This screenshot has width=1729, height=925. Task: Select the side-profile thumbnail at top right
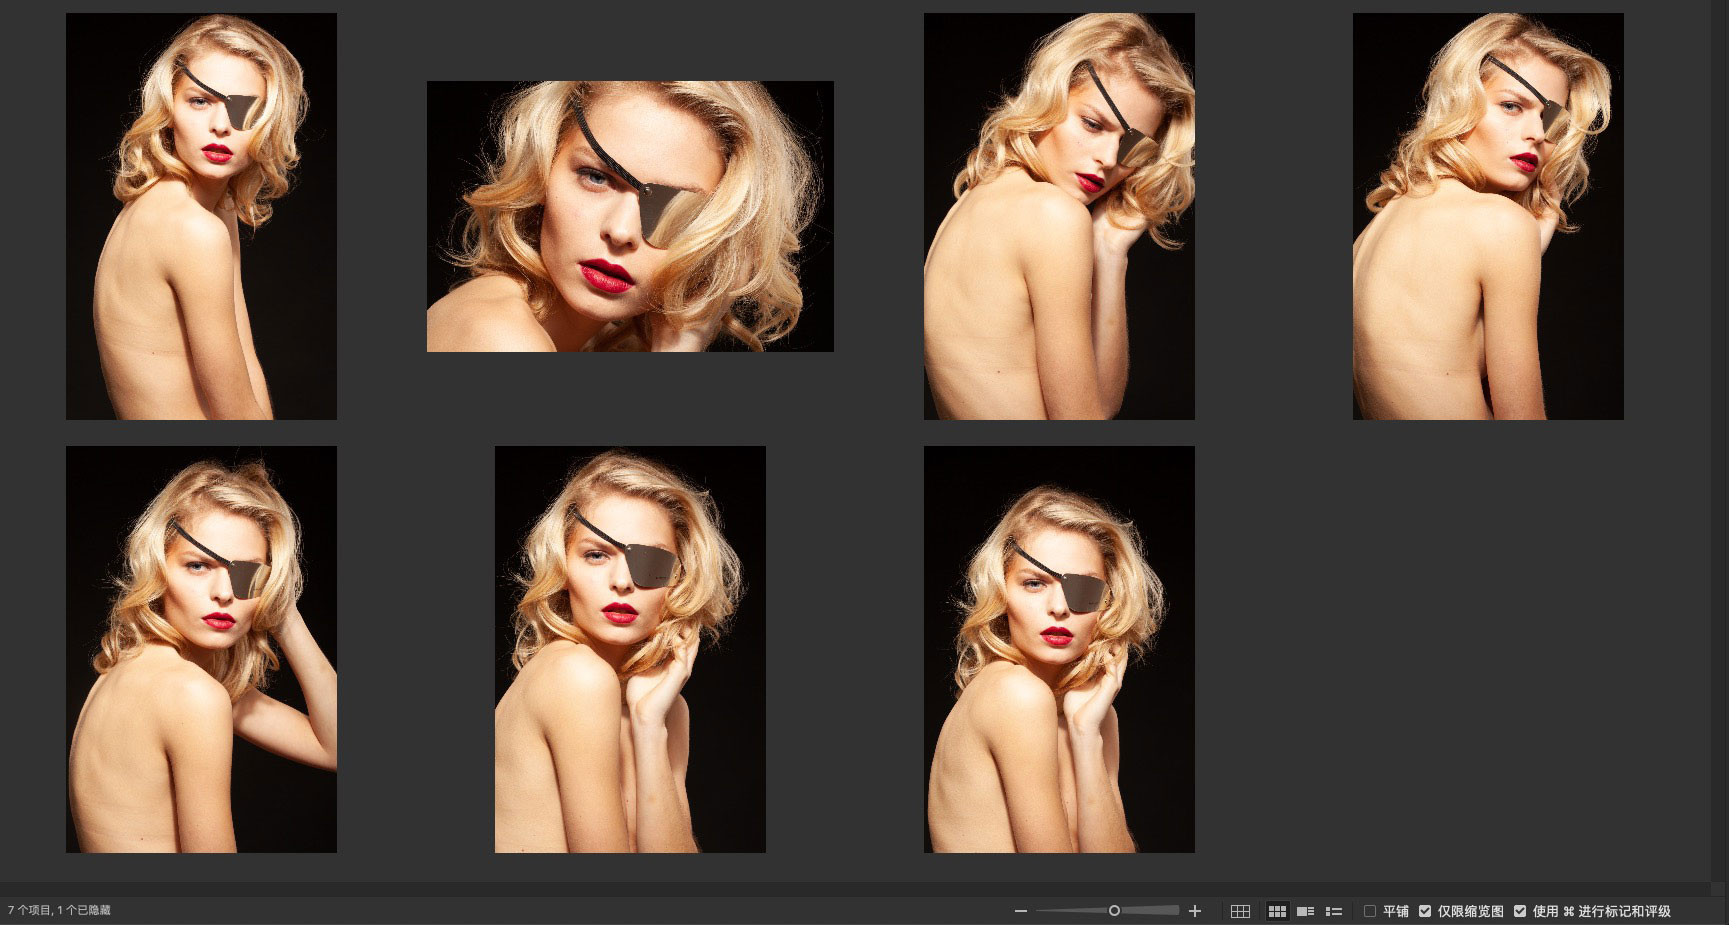click(x=1488, y=216)
